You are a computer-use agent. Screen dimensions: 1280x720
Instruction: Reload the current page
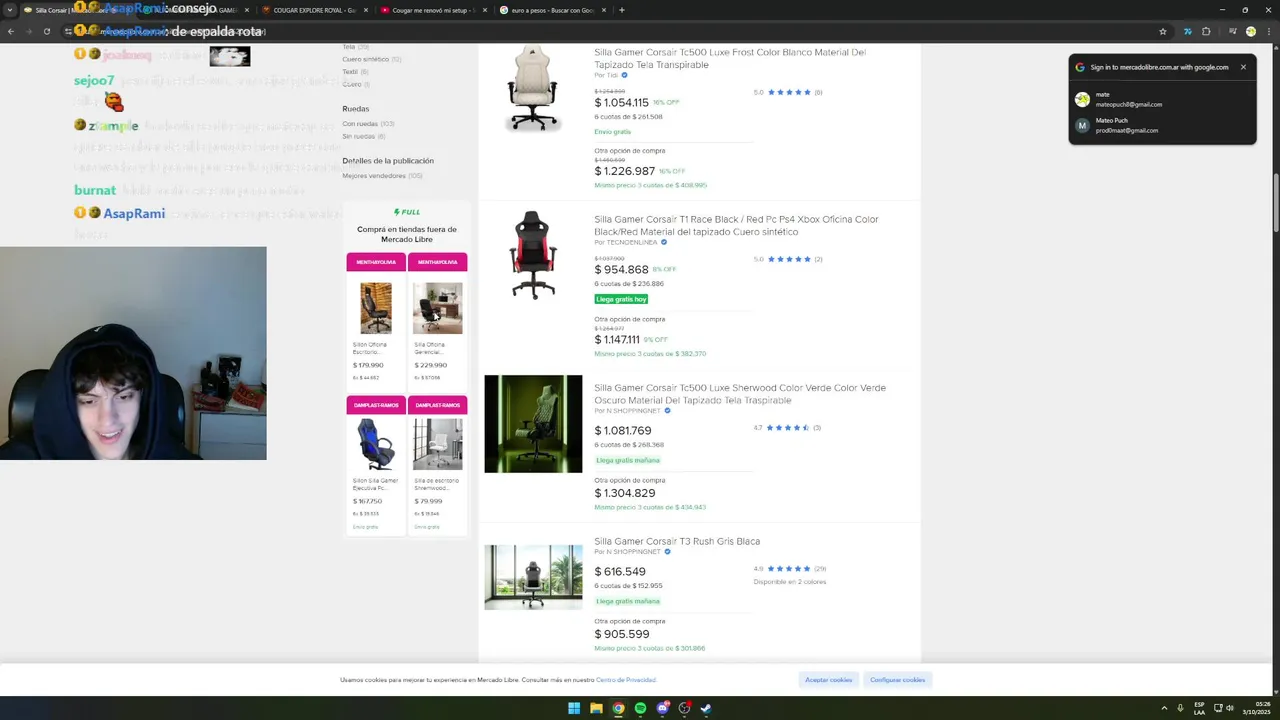(46, 31)
